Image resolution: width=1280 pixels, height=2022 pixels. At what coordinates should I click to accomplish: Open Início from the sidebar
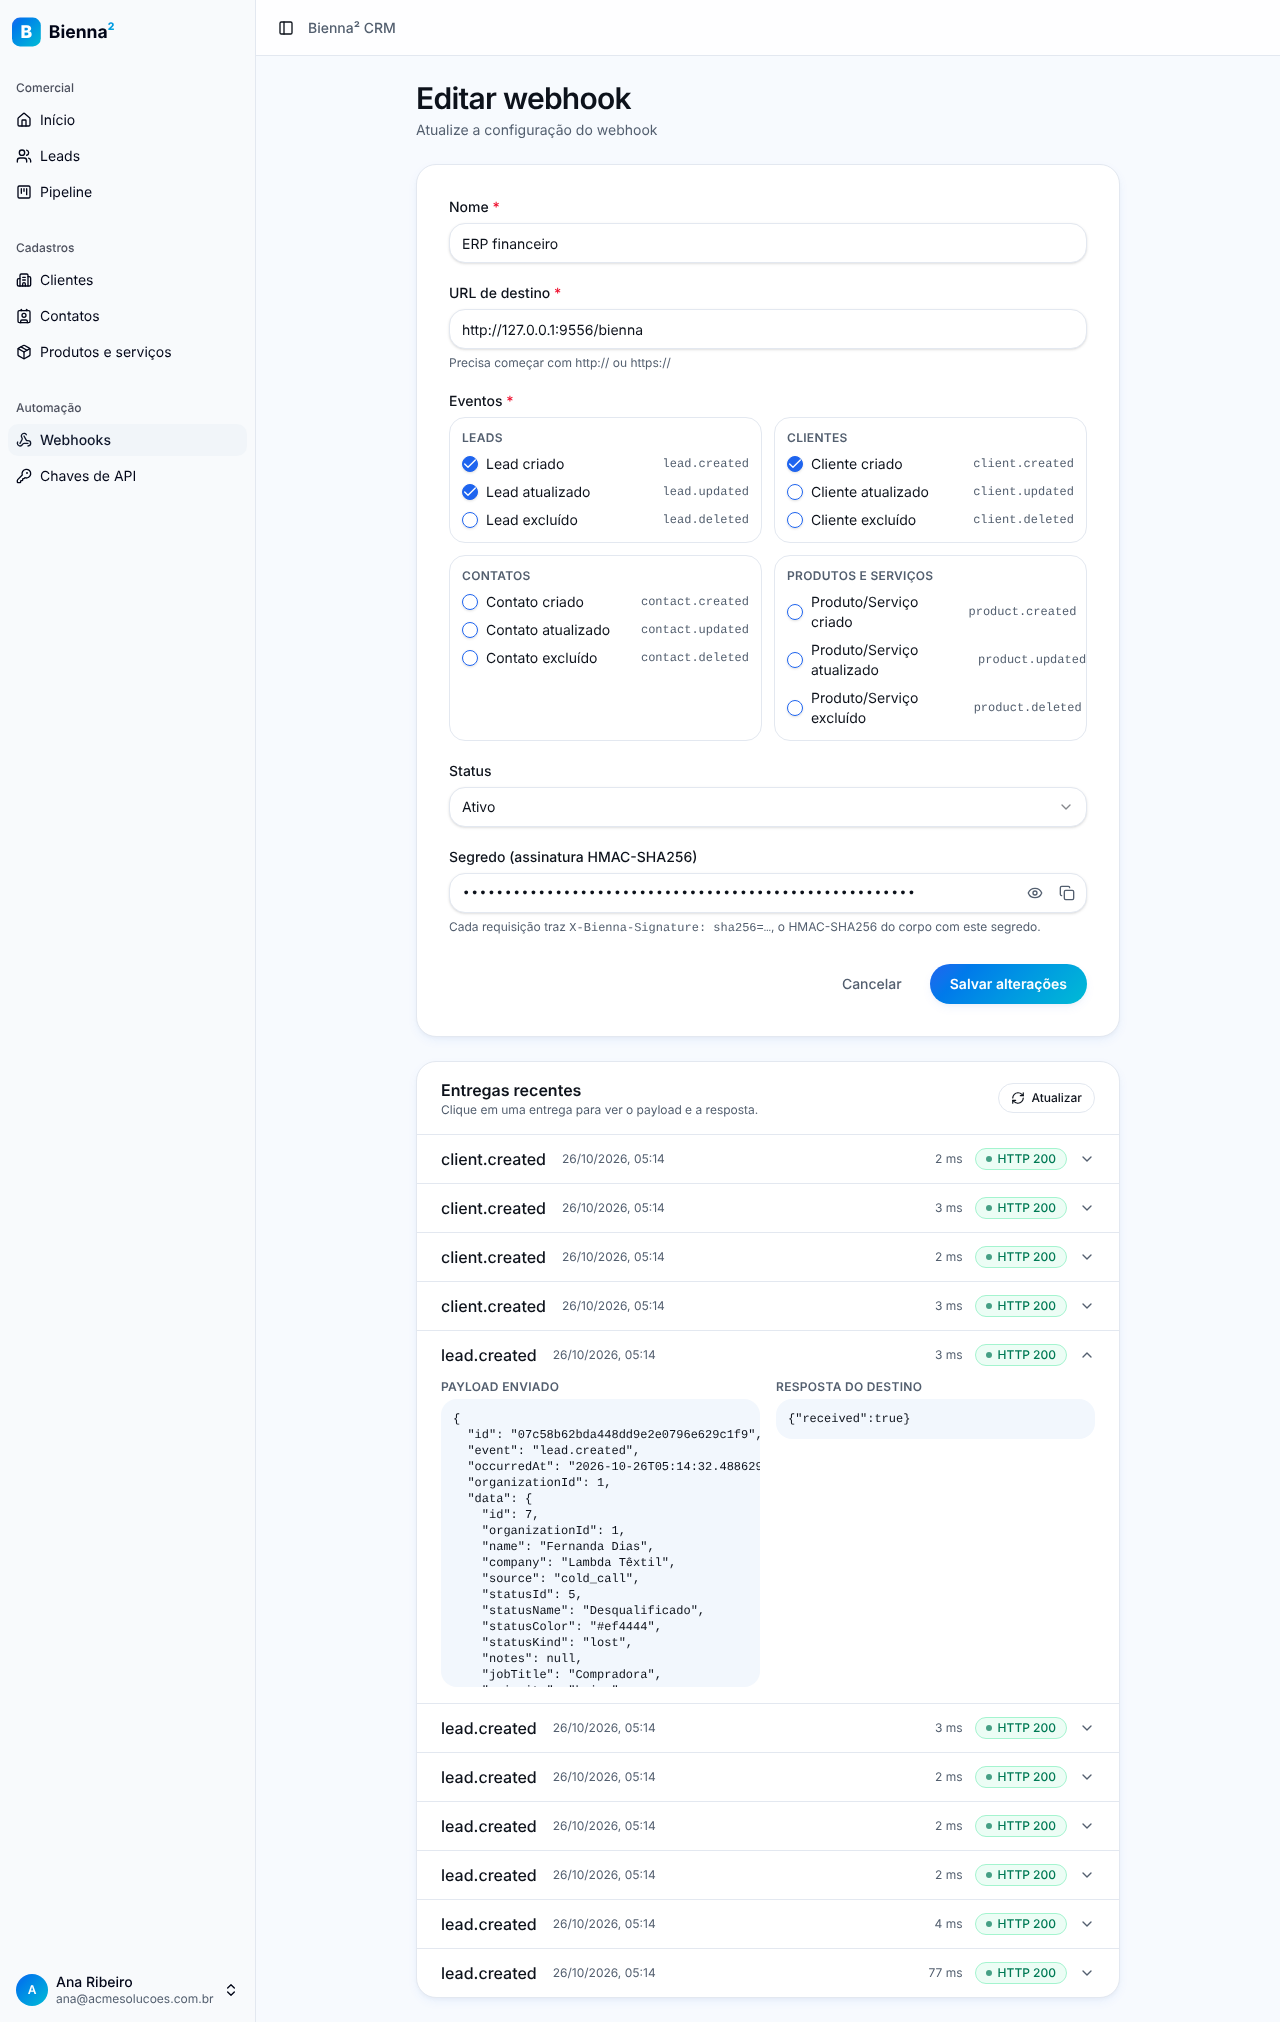click(x=127, y=120)
